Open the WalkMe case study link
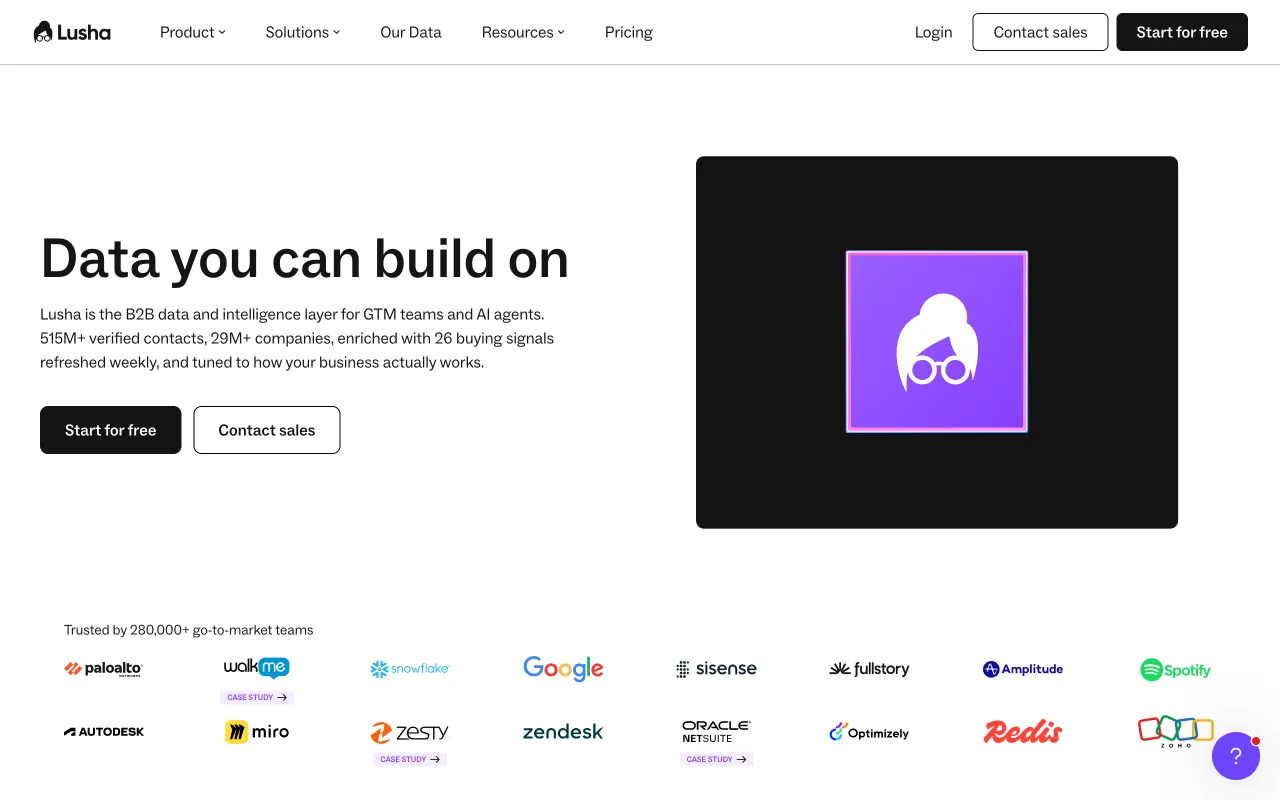Screen dimensions: 1280x800 257,697
